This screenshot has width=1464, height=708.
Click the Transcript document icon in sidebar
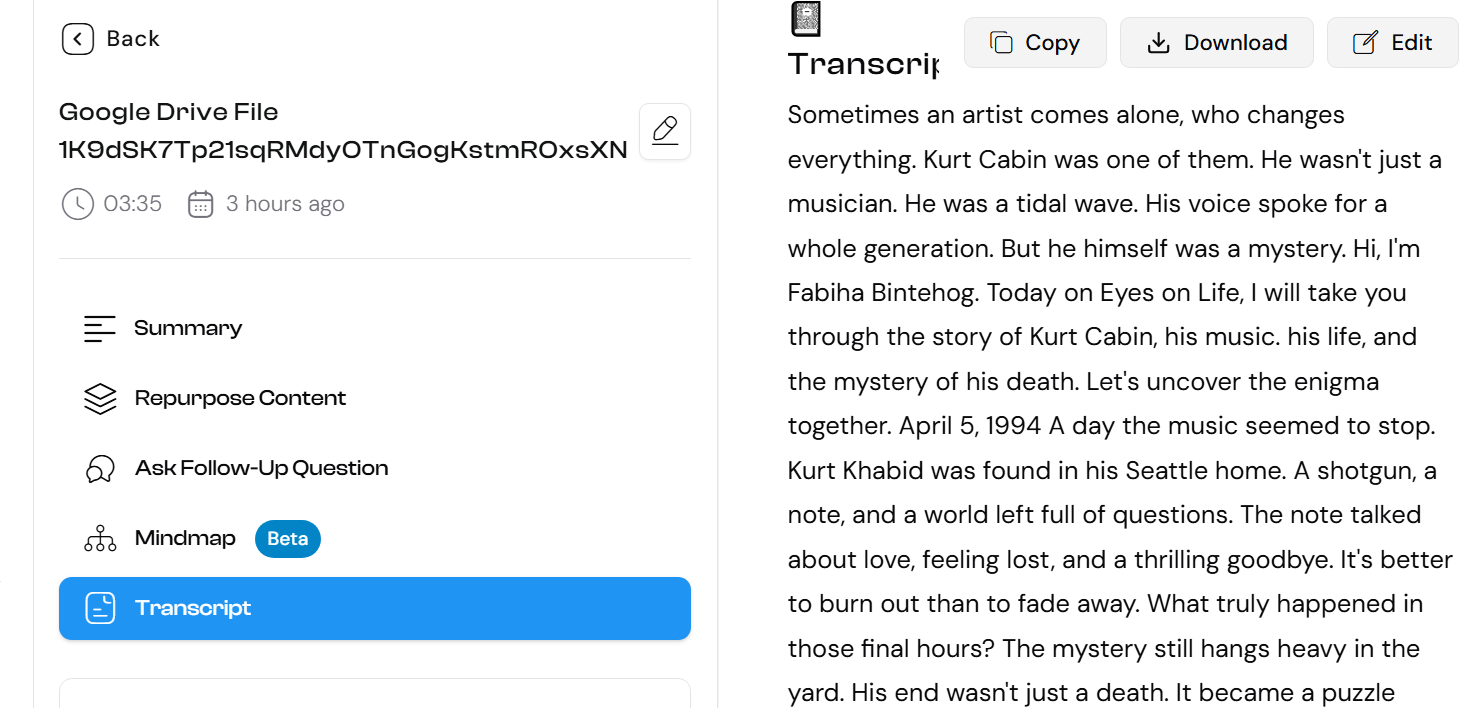coord(100,608)
